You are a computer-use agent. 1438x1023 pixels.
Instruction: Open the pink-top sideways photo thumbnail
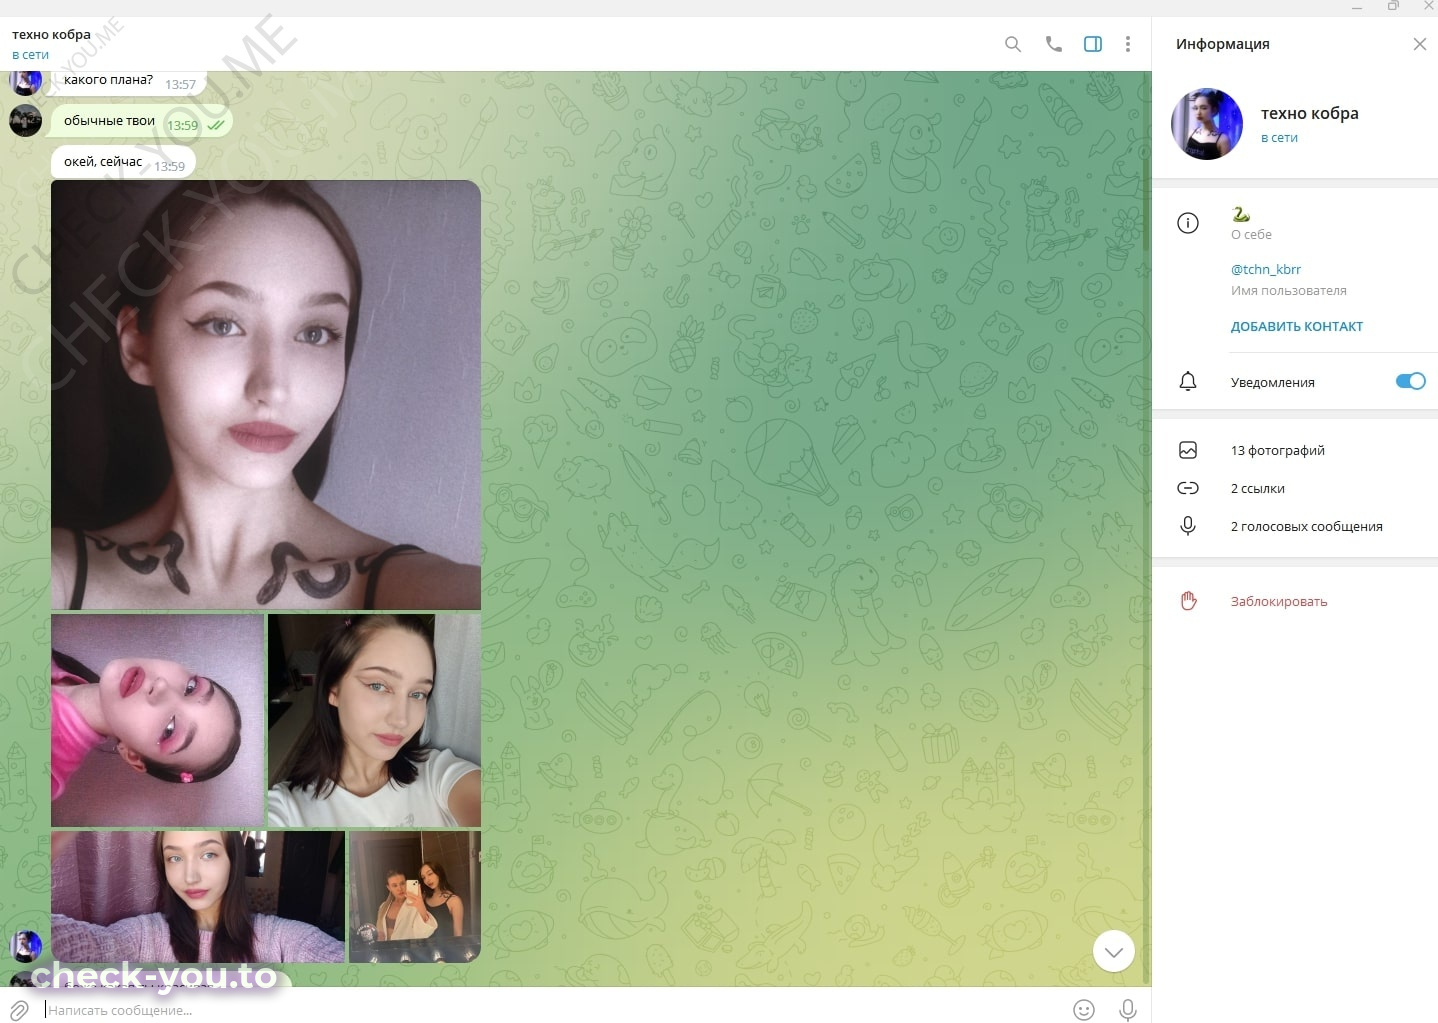[157, 720]
